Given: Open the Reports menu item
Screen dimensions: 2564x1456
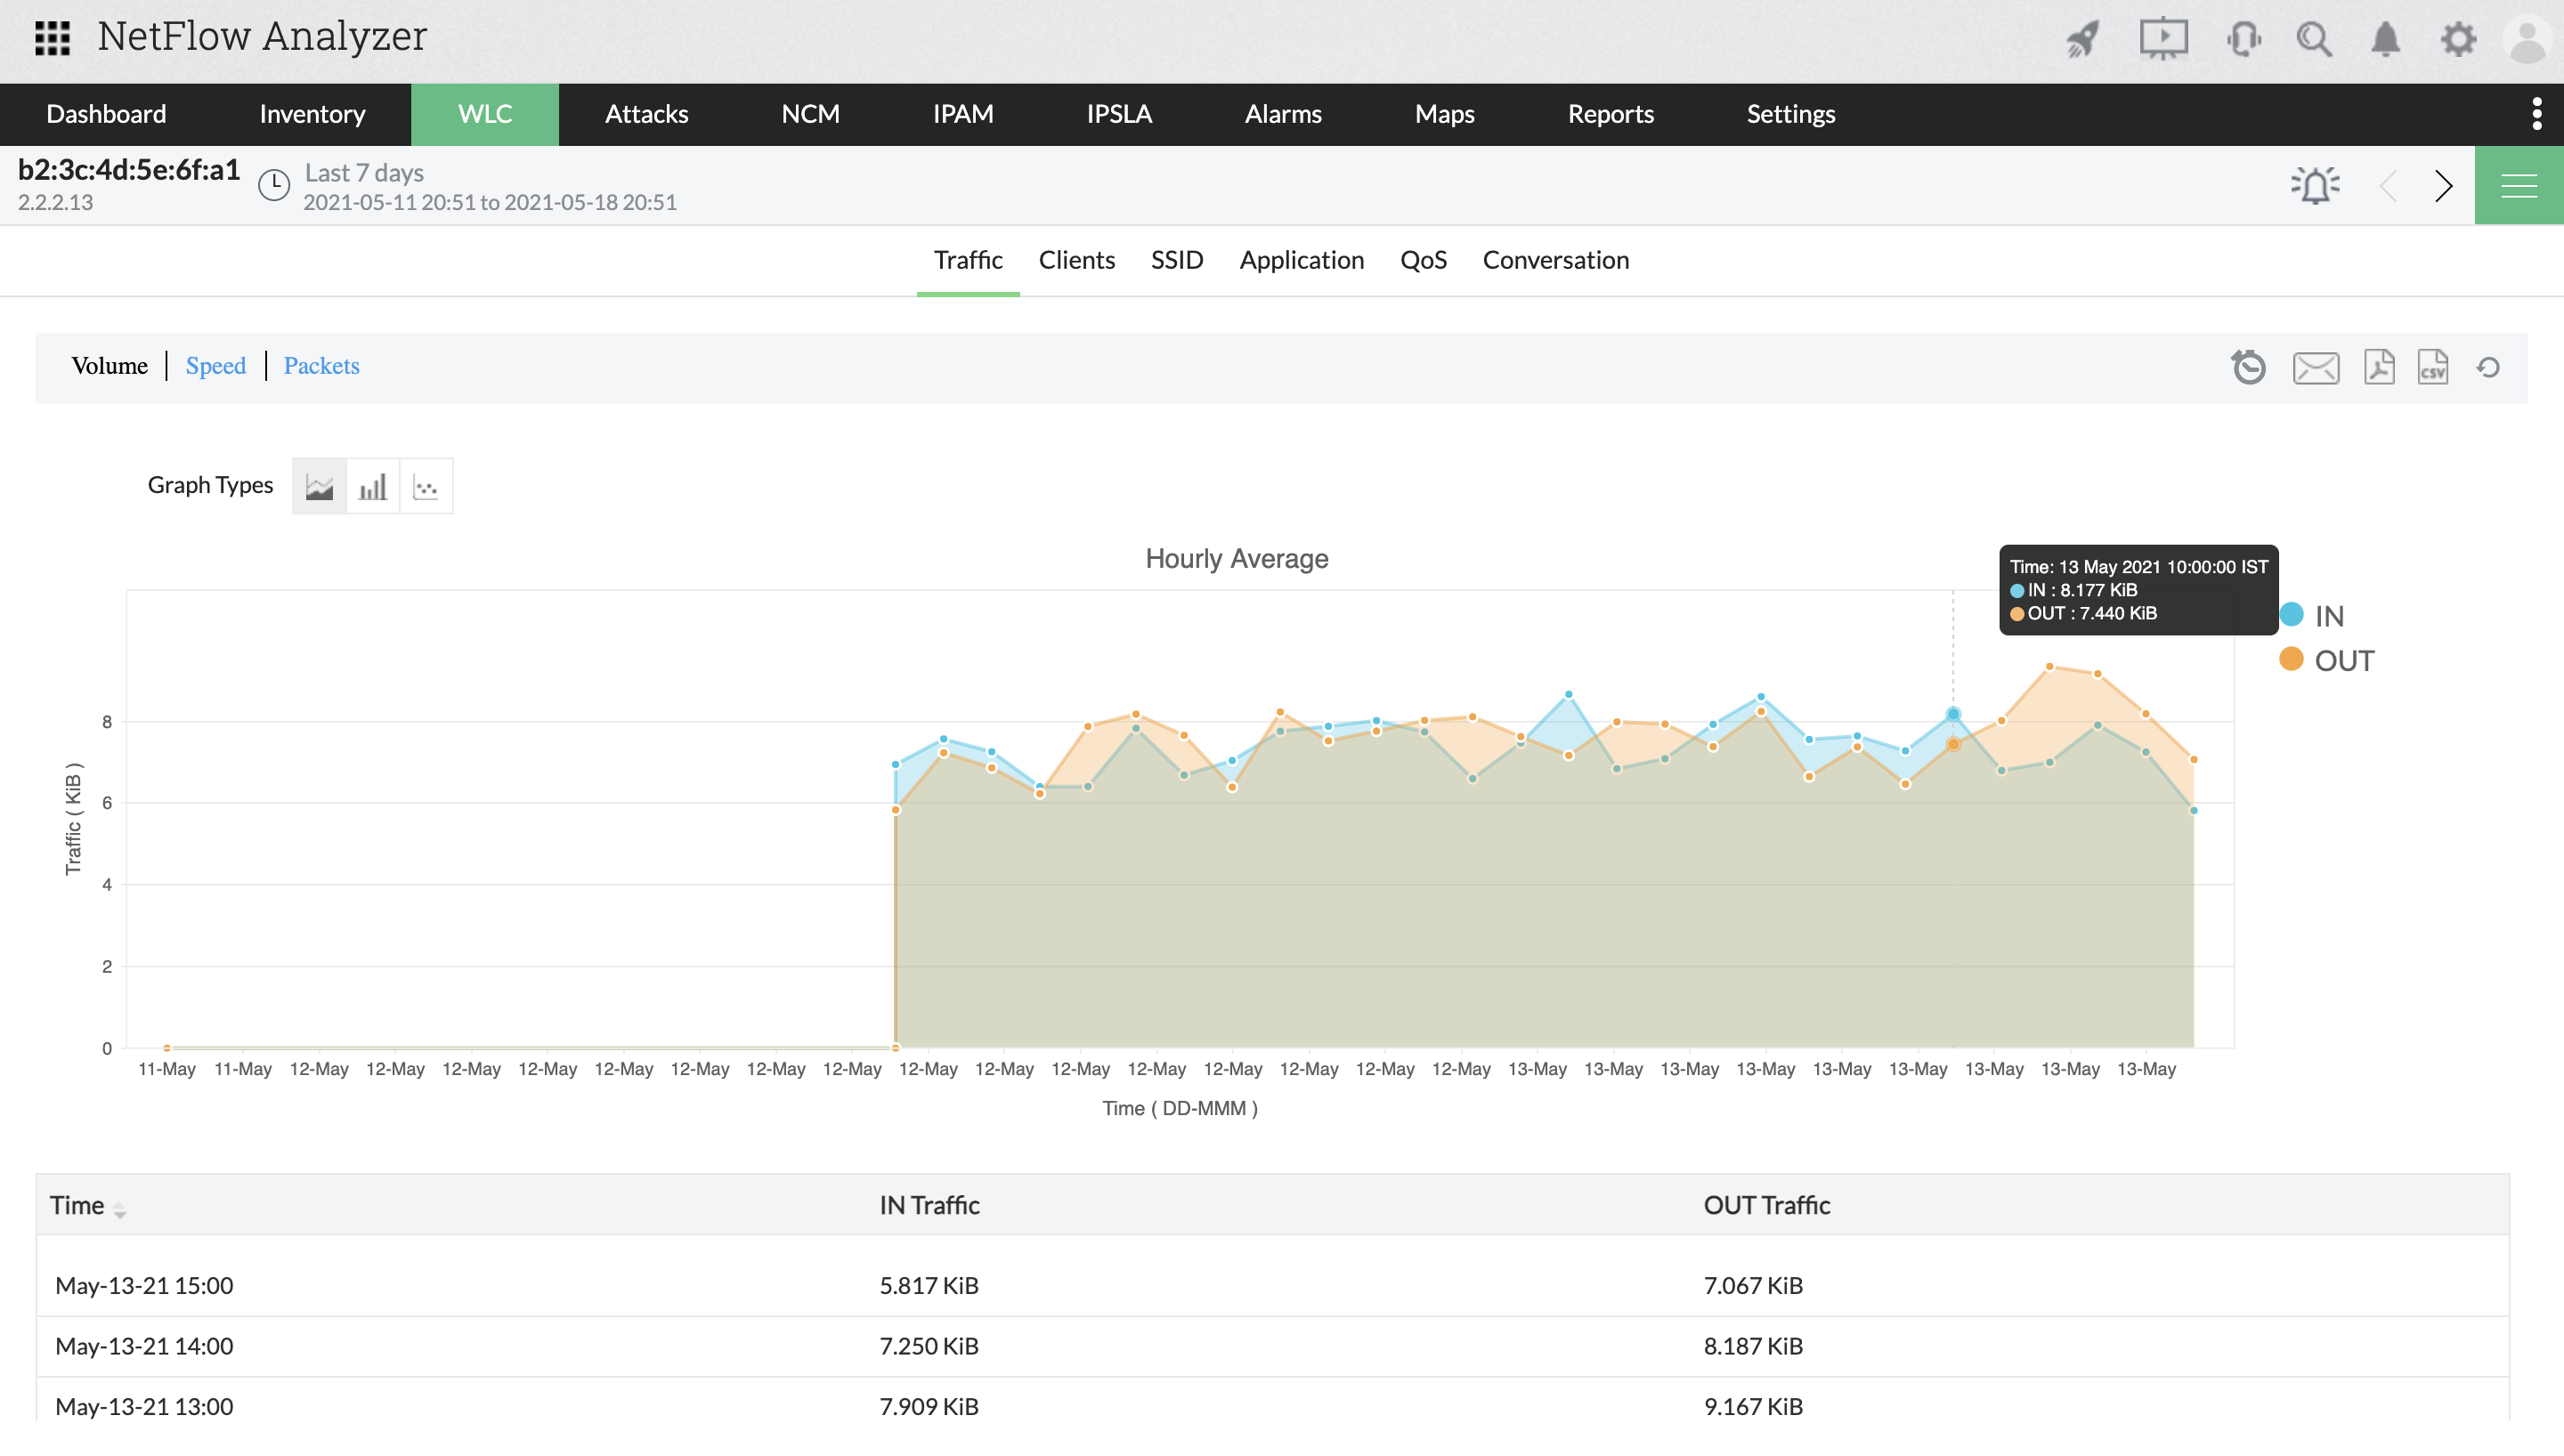Looking at the screenshot, I should 1610,114.
